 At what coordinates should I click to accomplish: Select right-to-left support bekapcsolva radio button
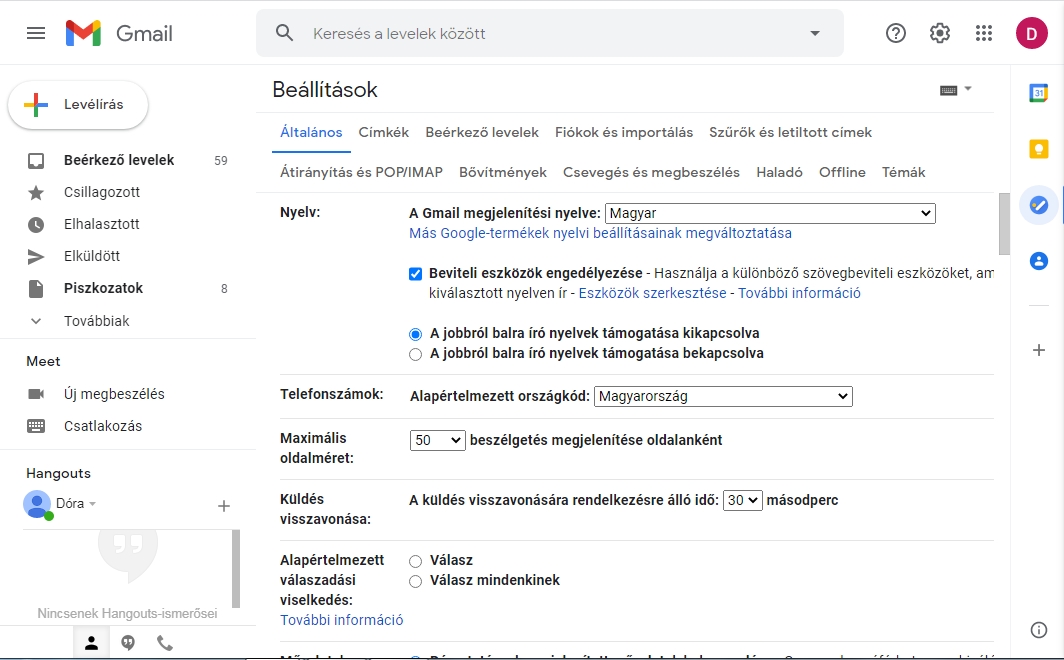click(416, 354)
